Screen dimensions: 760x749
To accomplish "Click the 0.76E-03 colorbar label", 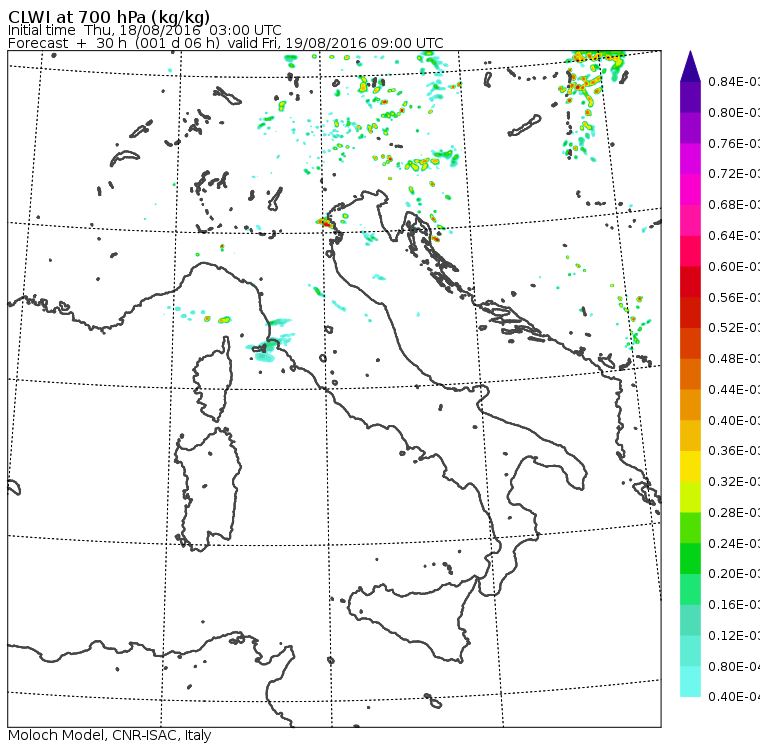I will pos(734,143).
